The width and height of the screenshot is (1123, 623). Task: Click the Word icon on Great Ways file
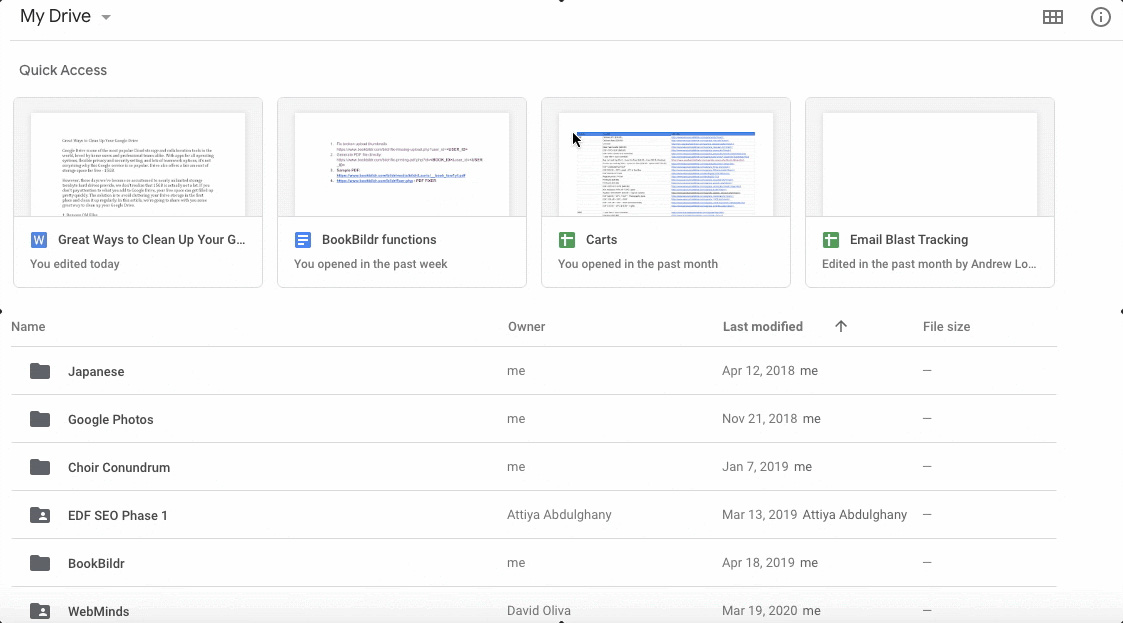click(x=40, y=240)
